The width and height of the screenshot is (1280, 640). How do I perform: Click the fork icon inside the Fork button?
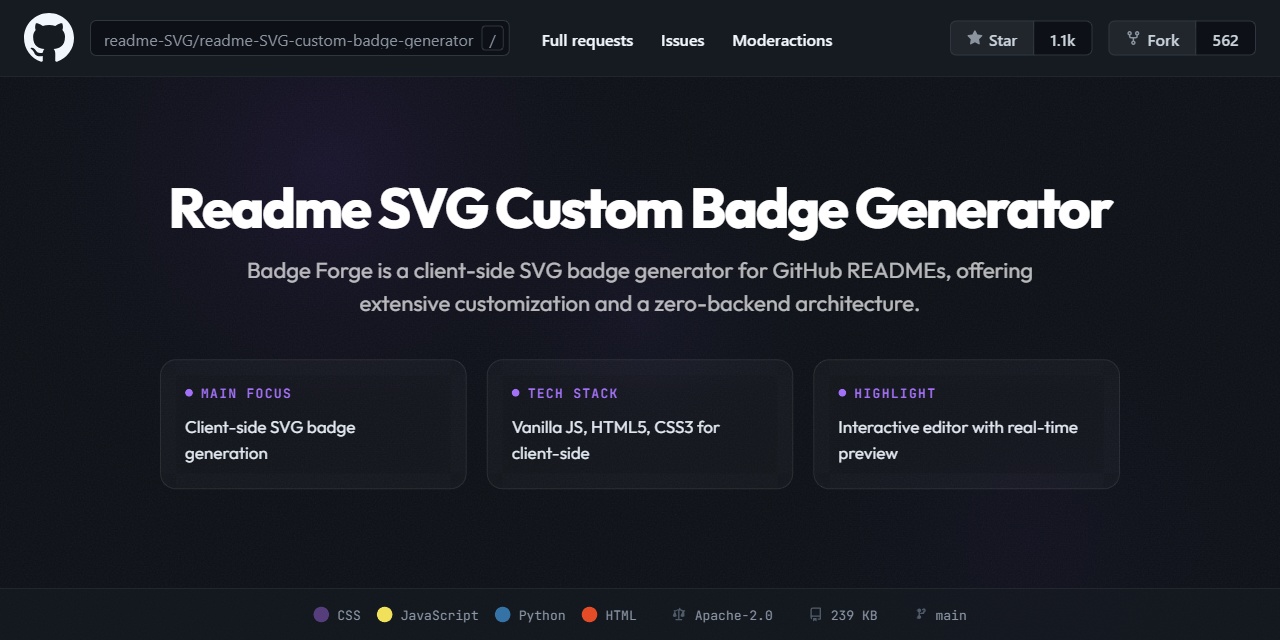pos(1133,38)
